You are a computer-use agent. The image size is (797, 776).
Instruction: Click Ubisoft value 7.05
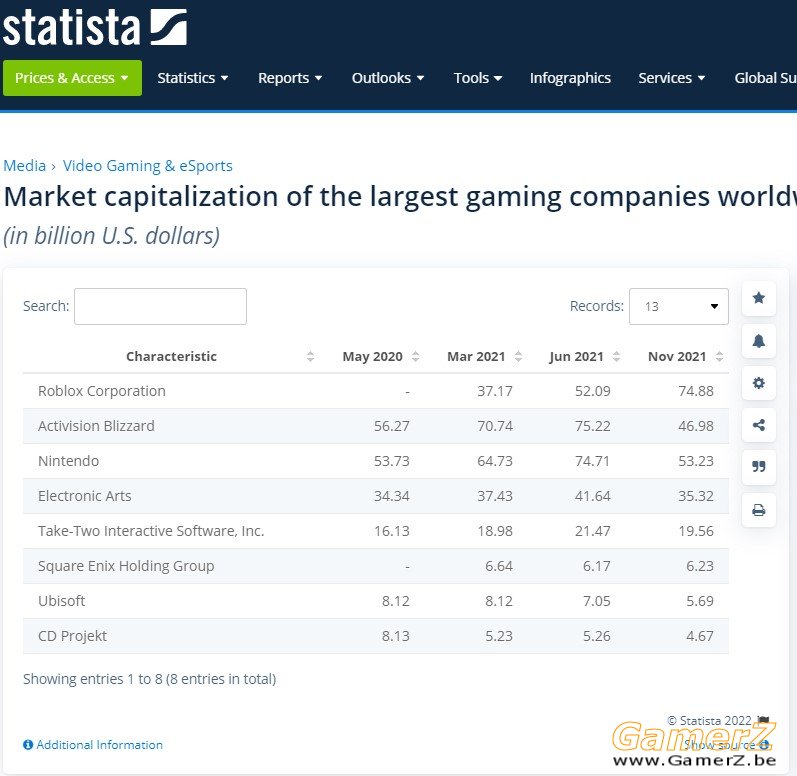click(x=597, y=601)
